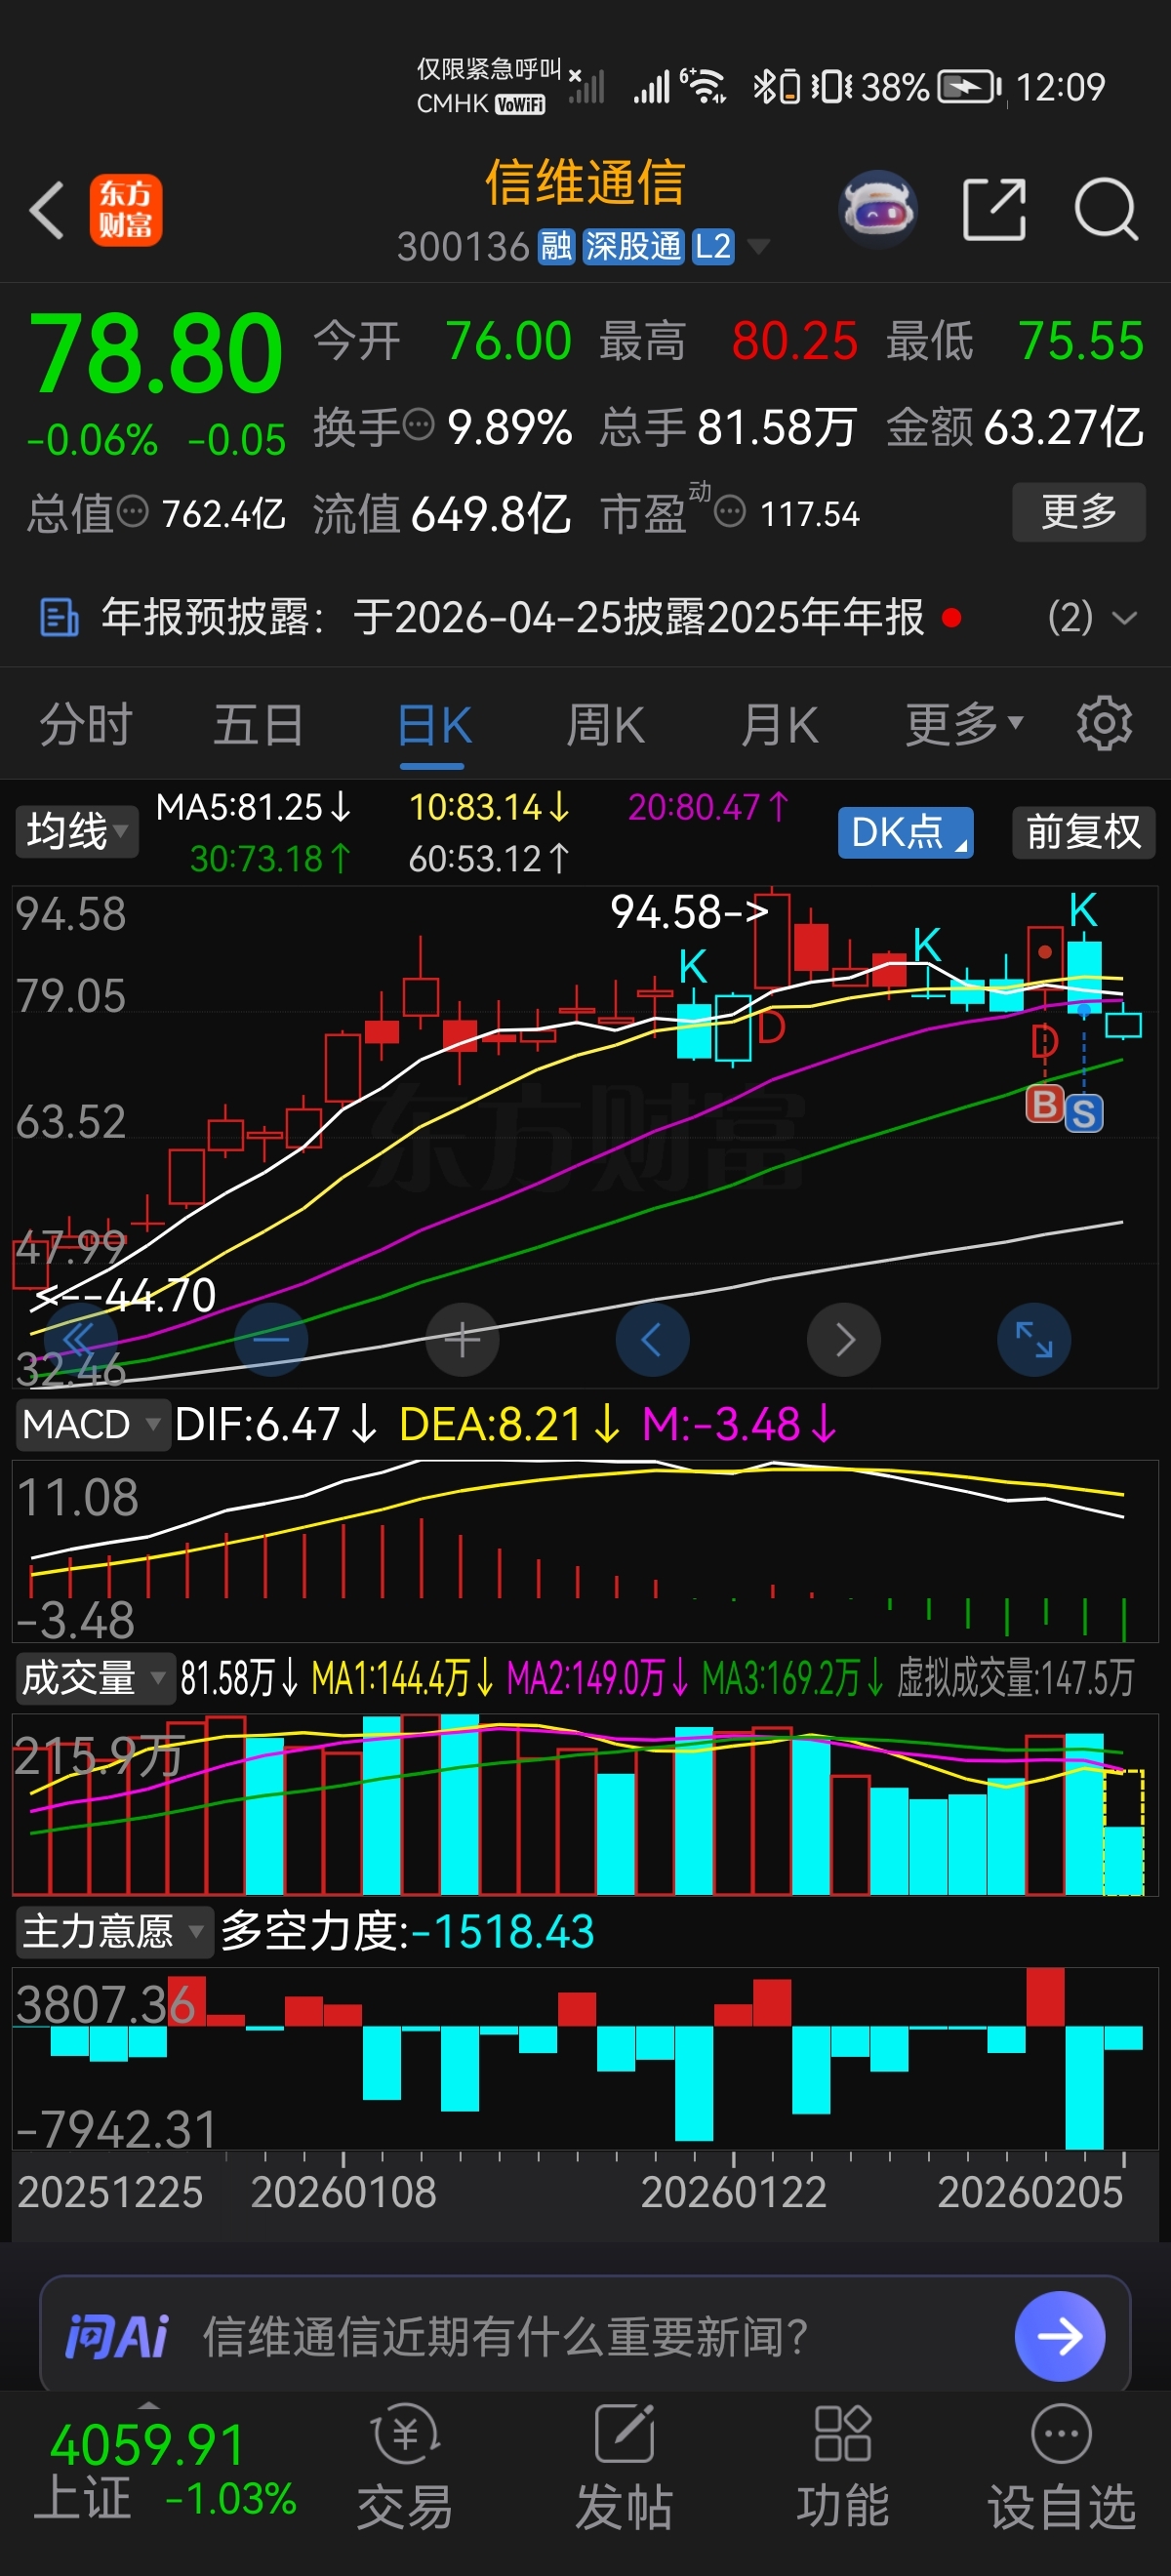
Task: Tap DIF:6.47 MACD value
Action: (276, 1424)
